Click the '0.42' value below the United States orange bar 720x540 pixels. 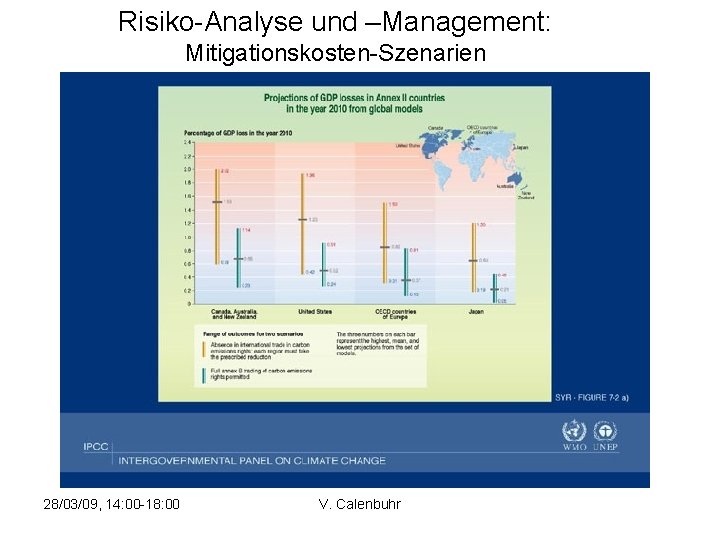click(310, 272)
